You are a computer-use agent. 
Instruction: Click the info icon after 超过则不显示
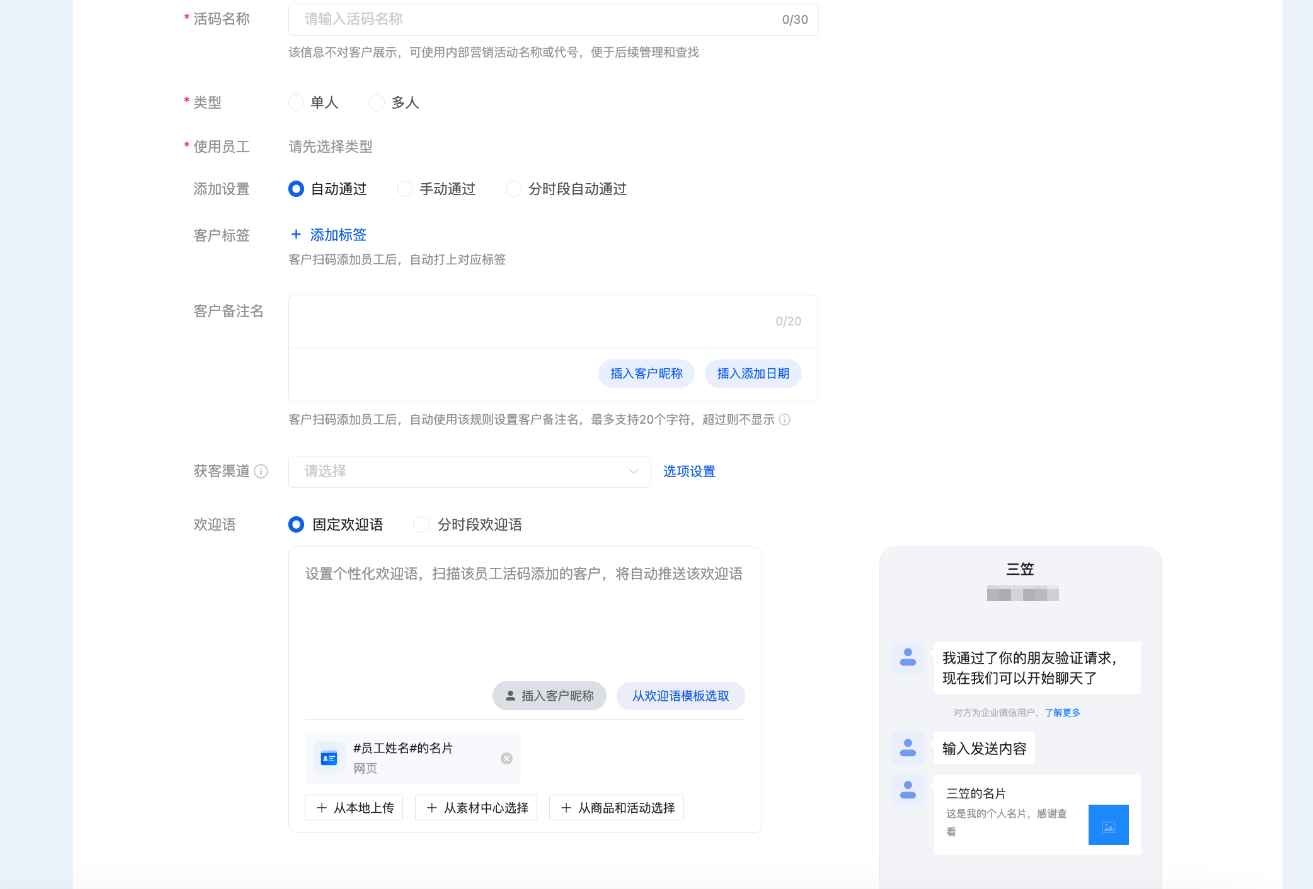click(785, 420)
